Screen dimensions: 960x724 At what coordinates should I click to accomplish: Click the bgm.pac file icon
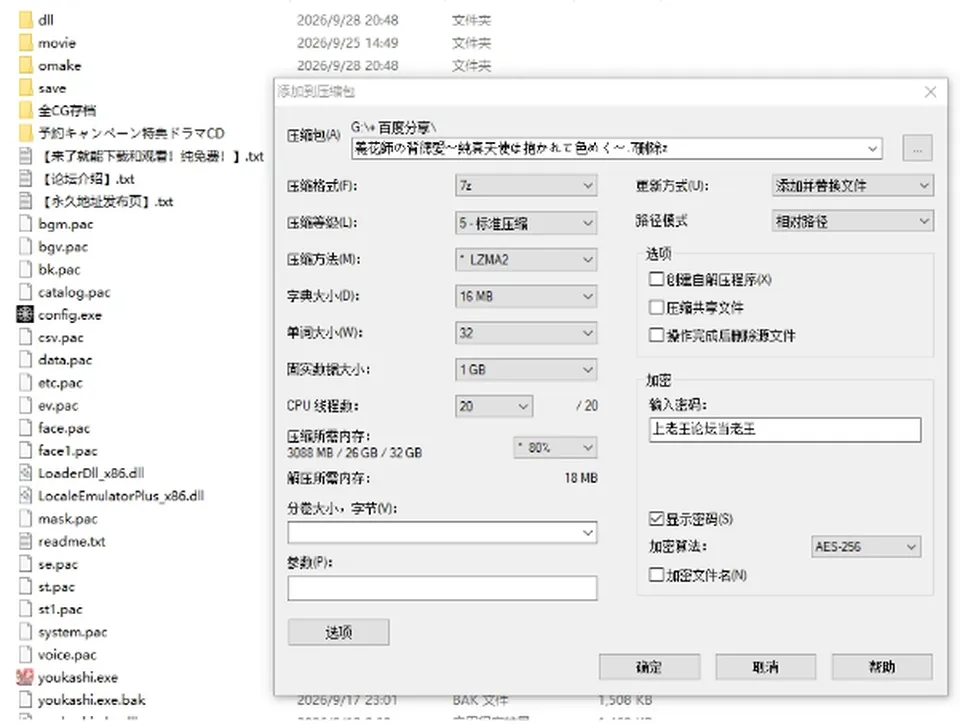point(26,224)
